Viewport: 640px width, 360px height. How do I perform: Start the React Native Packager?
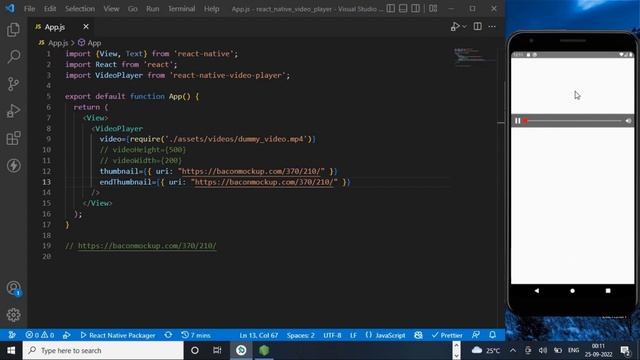coord(118,335)
